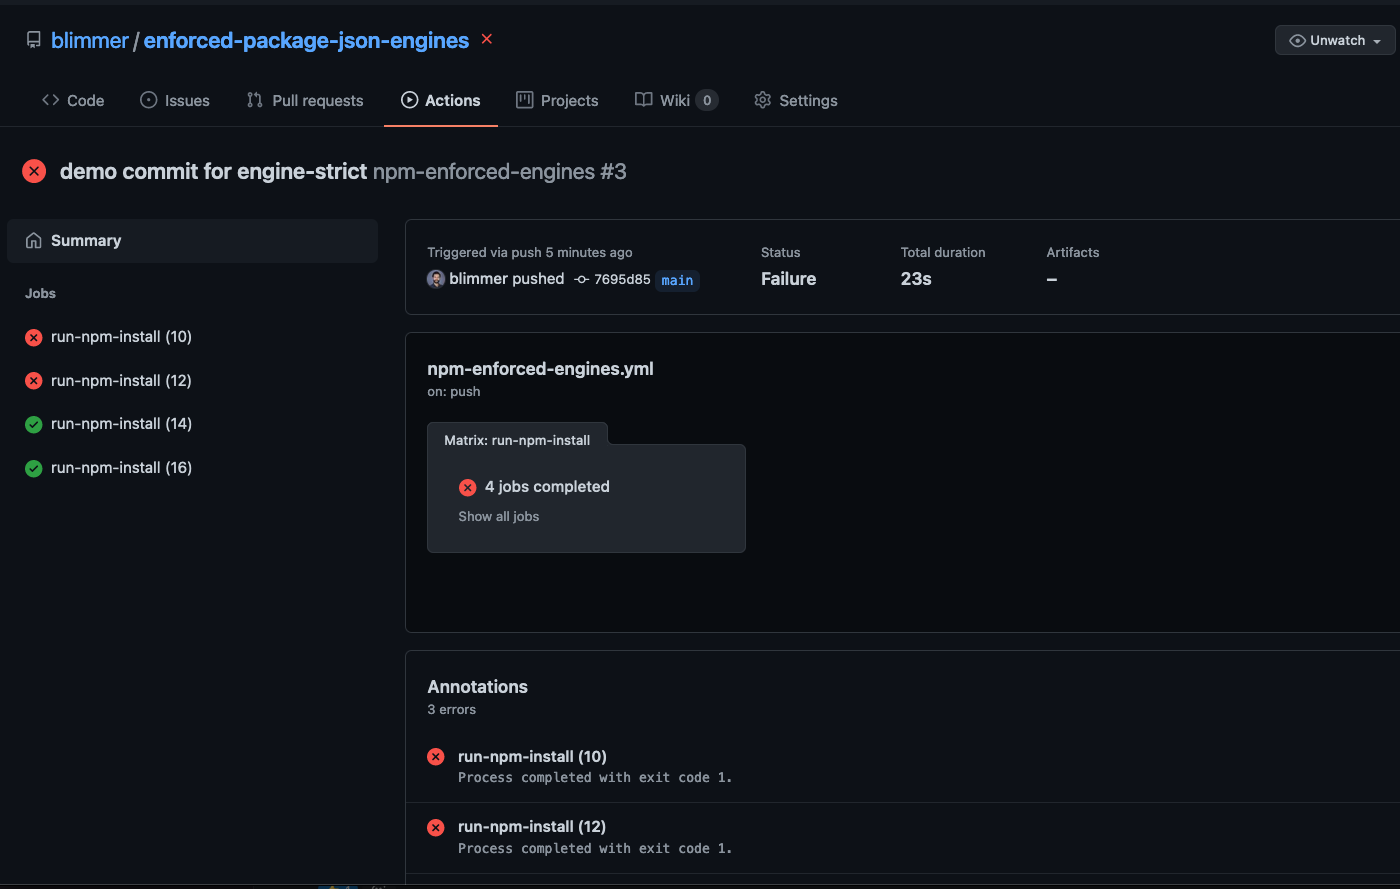This screenshot has height=889, width=1400.
Task: Click blimmer's profile avatar
Action: click(x=437, y=279)
